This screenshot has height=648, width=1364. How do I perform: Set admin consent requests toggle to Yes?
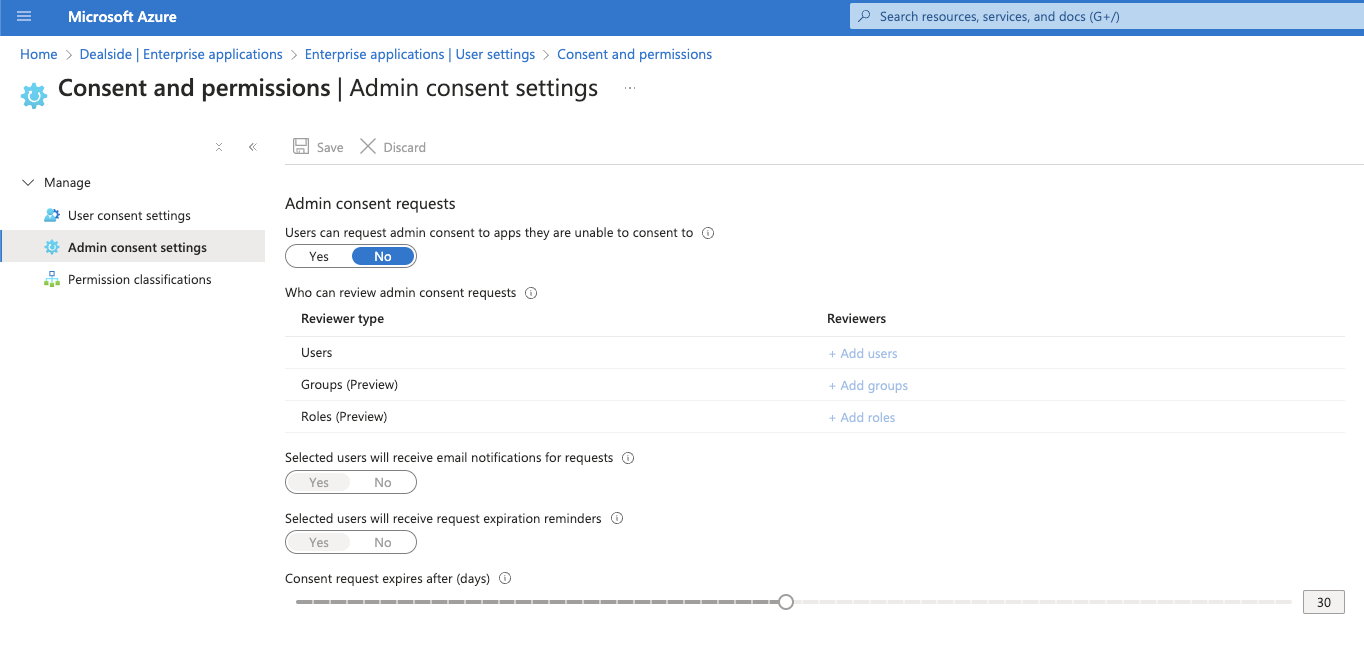pos(319,257)
